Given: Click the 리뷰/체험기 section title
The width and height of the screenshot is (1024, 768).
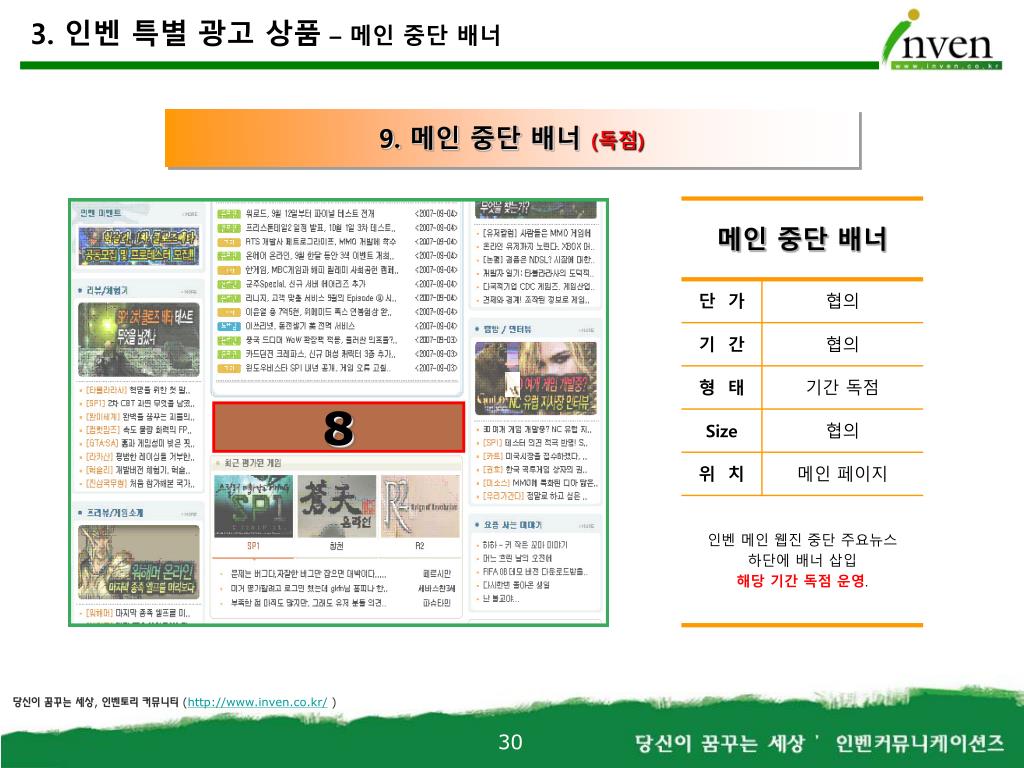Looking at the screenshot, I should 107,291.
